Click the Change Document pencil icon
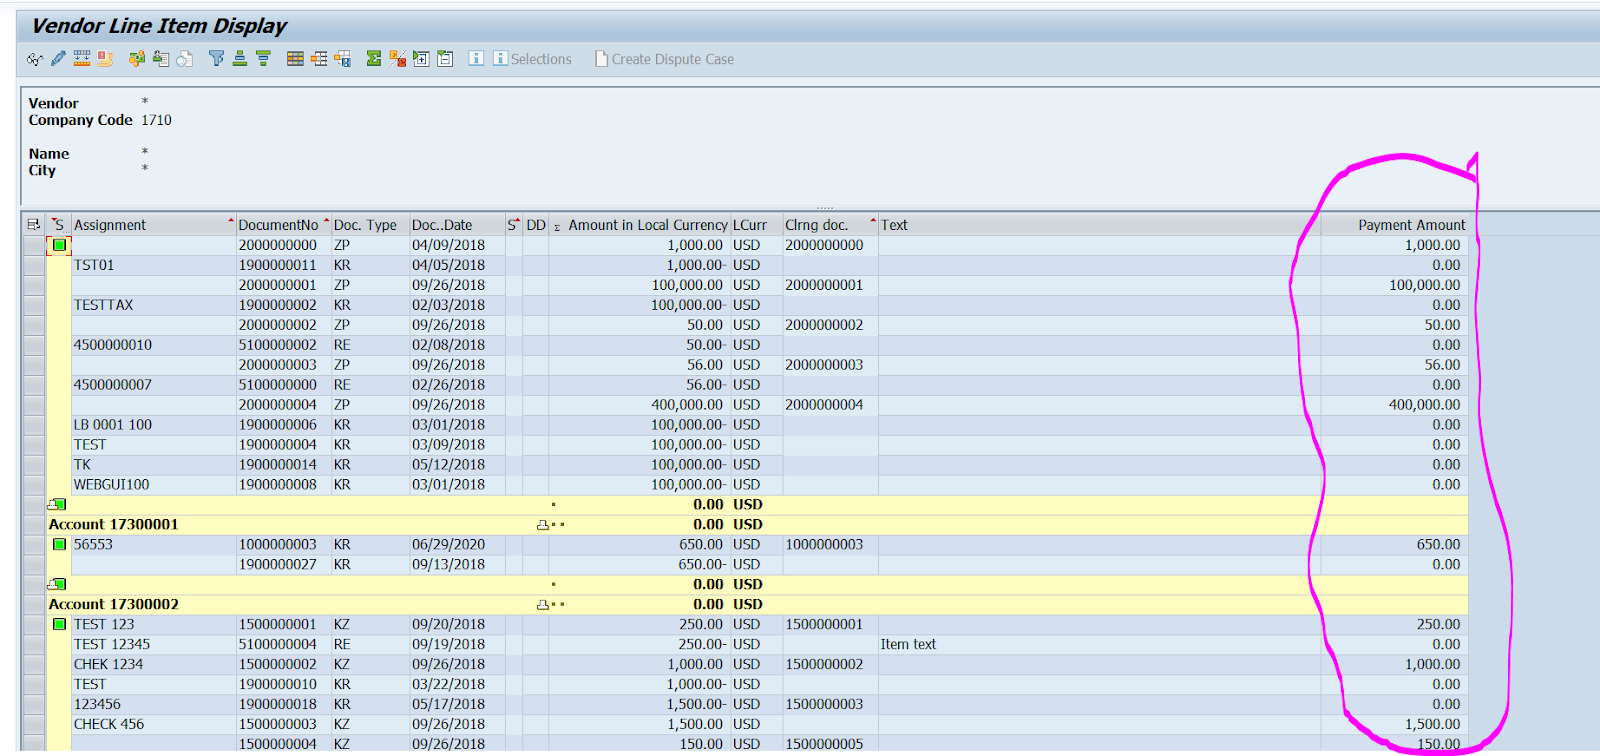The width and height of the screenshot is (1600, 756). (58, 59)
